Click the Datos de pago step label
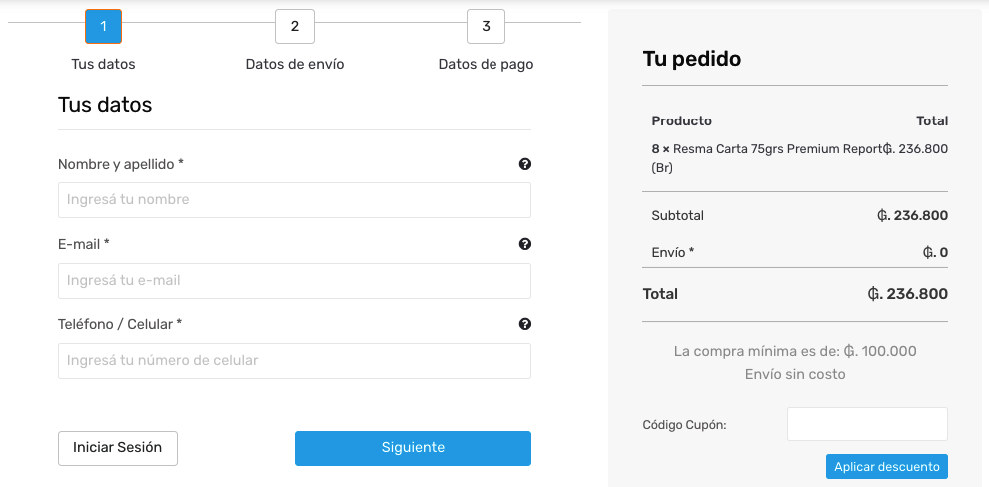 (x=486, y=64)
